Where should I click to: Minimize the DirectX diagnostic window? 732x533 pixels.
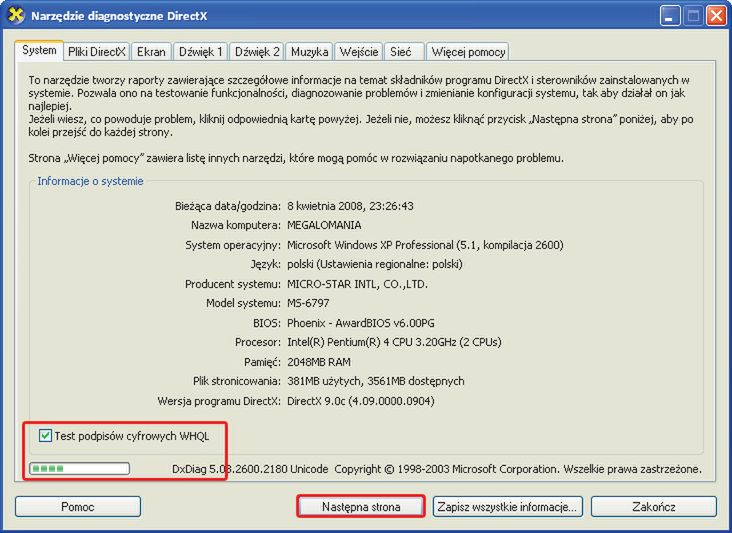pos(669,16)
